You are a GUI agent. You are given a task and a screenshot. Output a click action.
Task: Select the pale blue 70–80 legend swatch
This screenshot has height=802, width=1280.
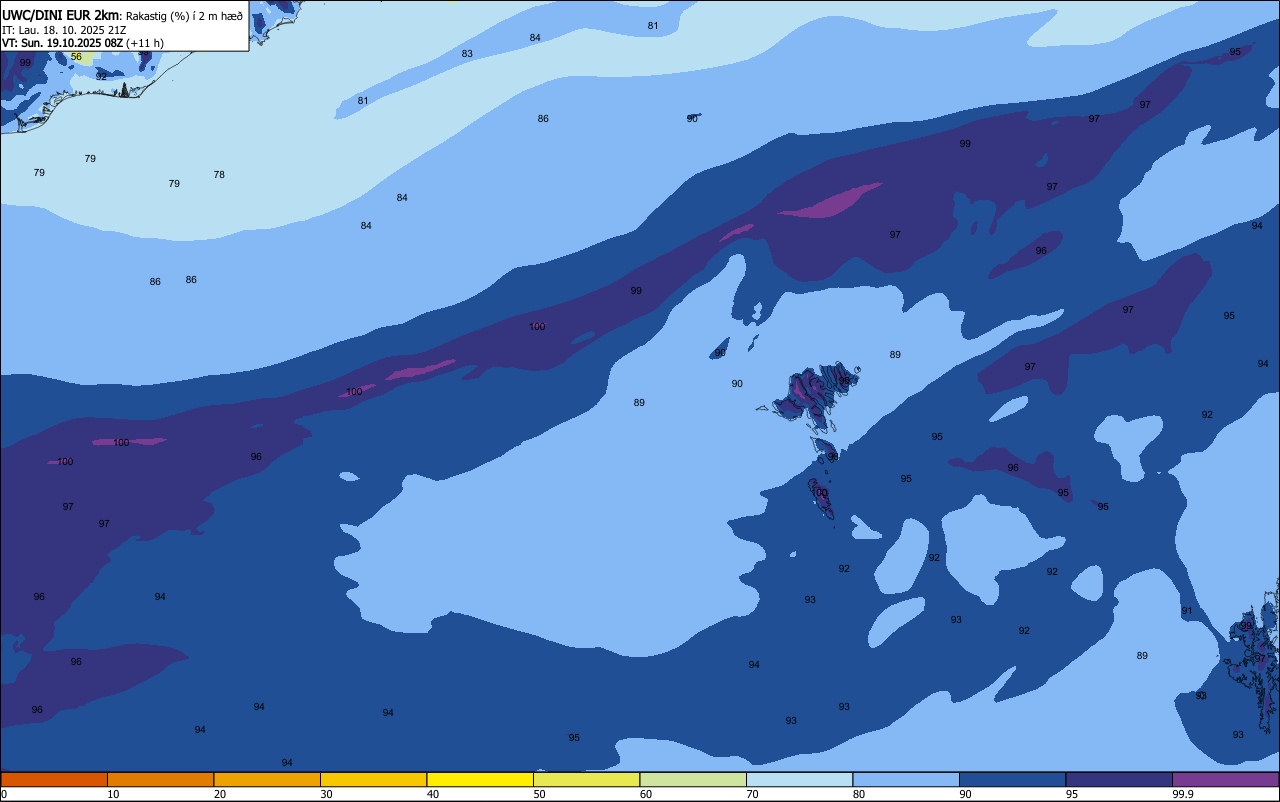(x=799, y=779)
